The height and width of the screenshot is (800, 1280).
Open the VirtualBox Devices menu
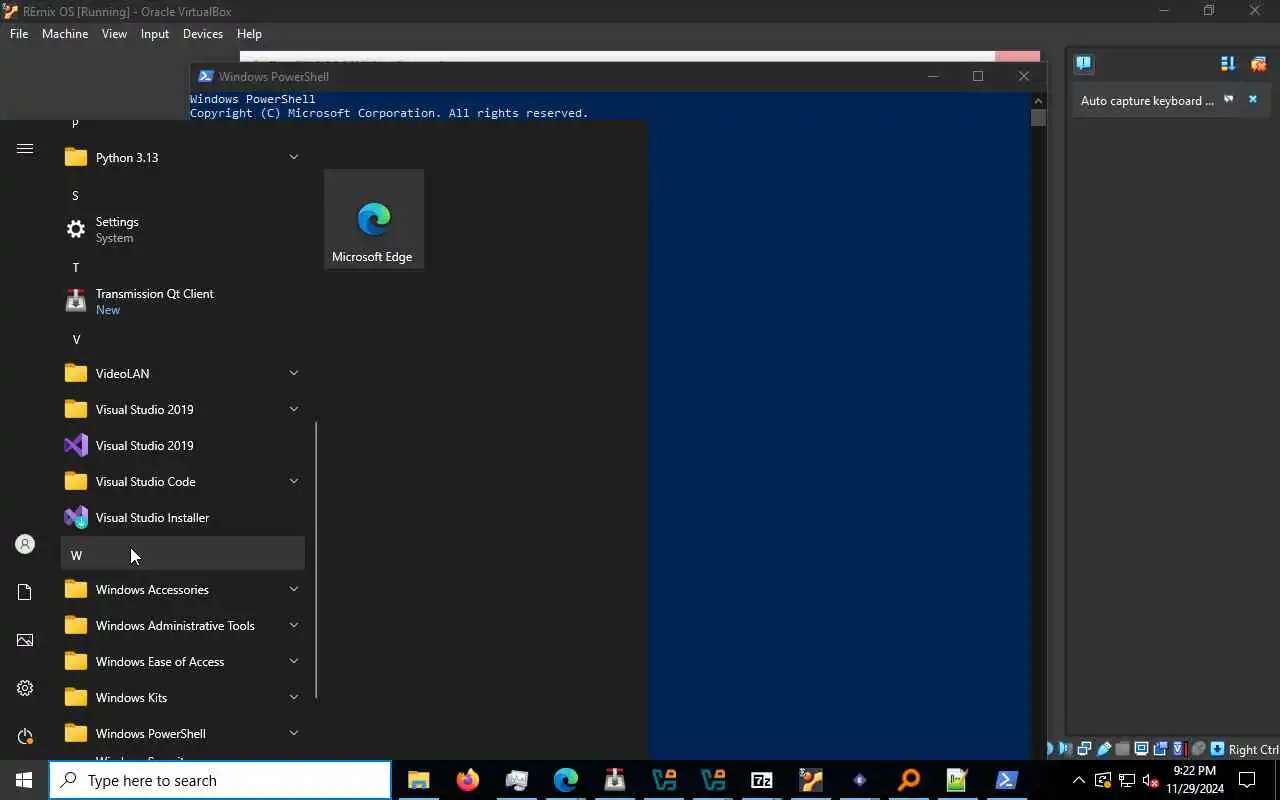click(x=203, y=33)
